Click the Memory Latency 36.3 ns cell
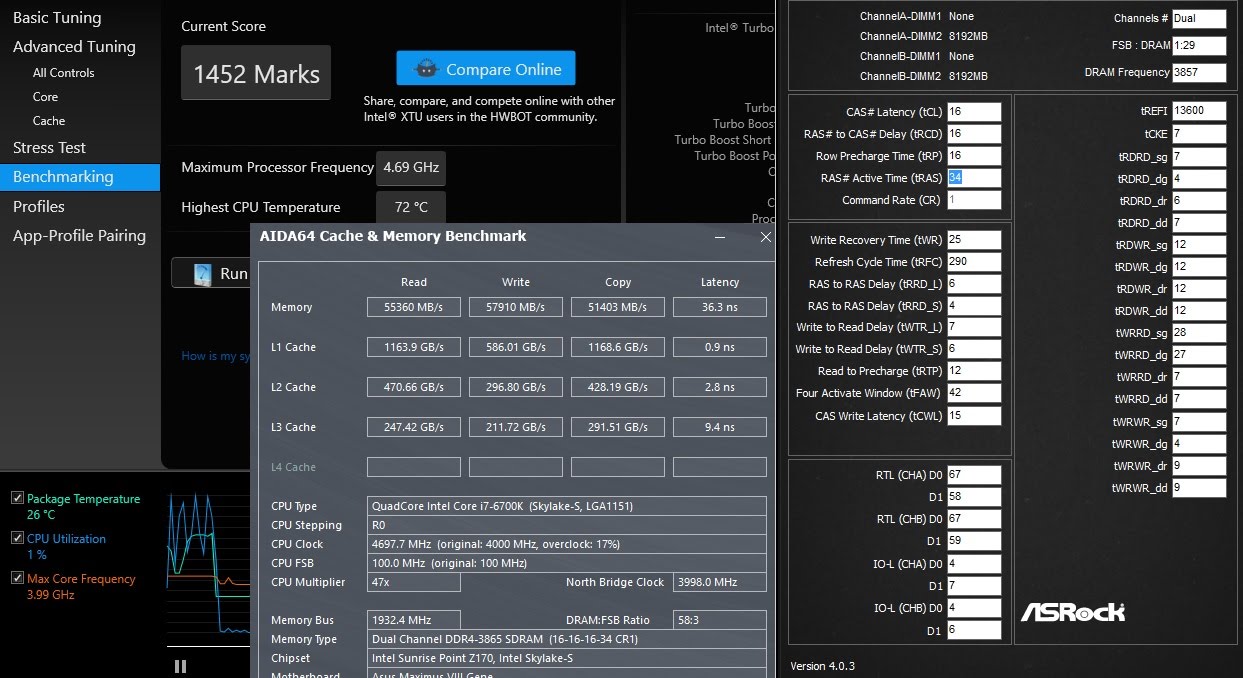The width and height of the screenshot is (1243, 678). (x=720, y=307)
